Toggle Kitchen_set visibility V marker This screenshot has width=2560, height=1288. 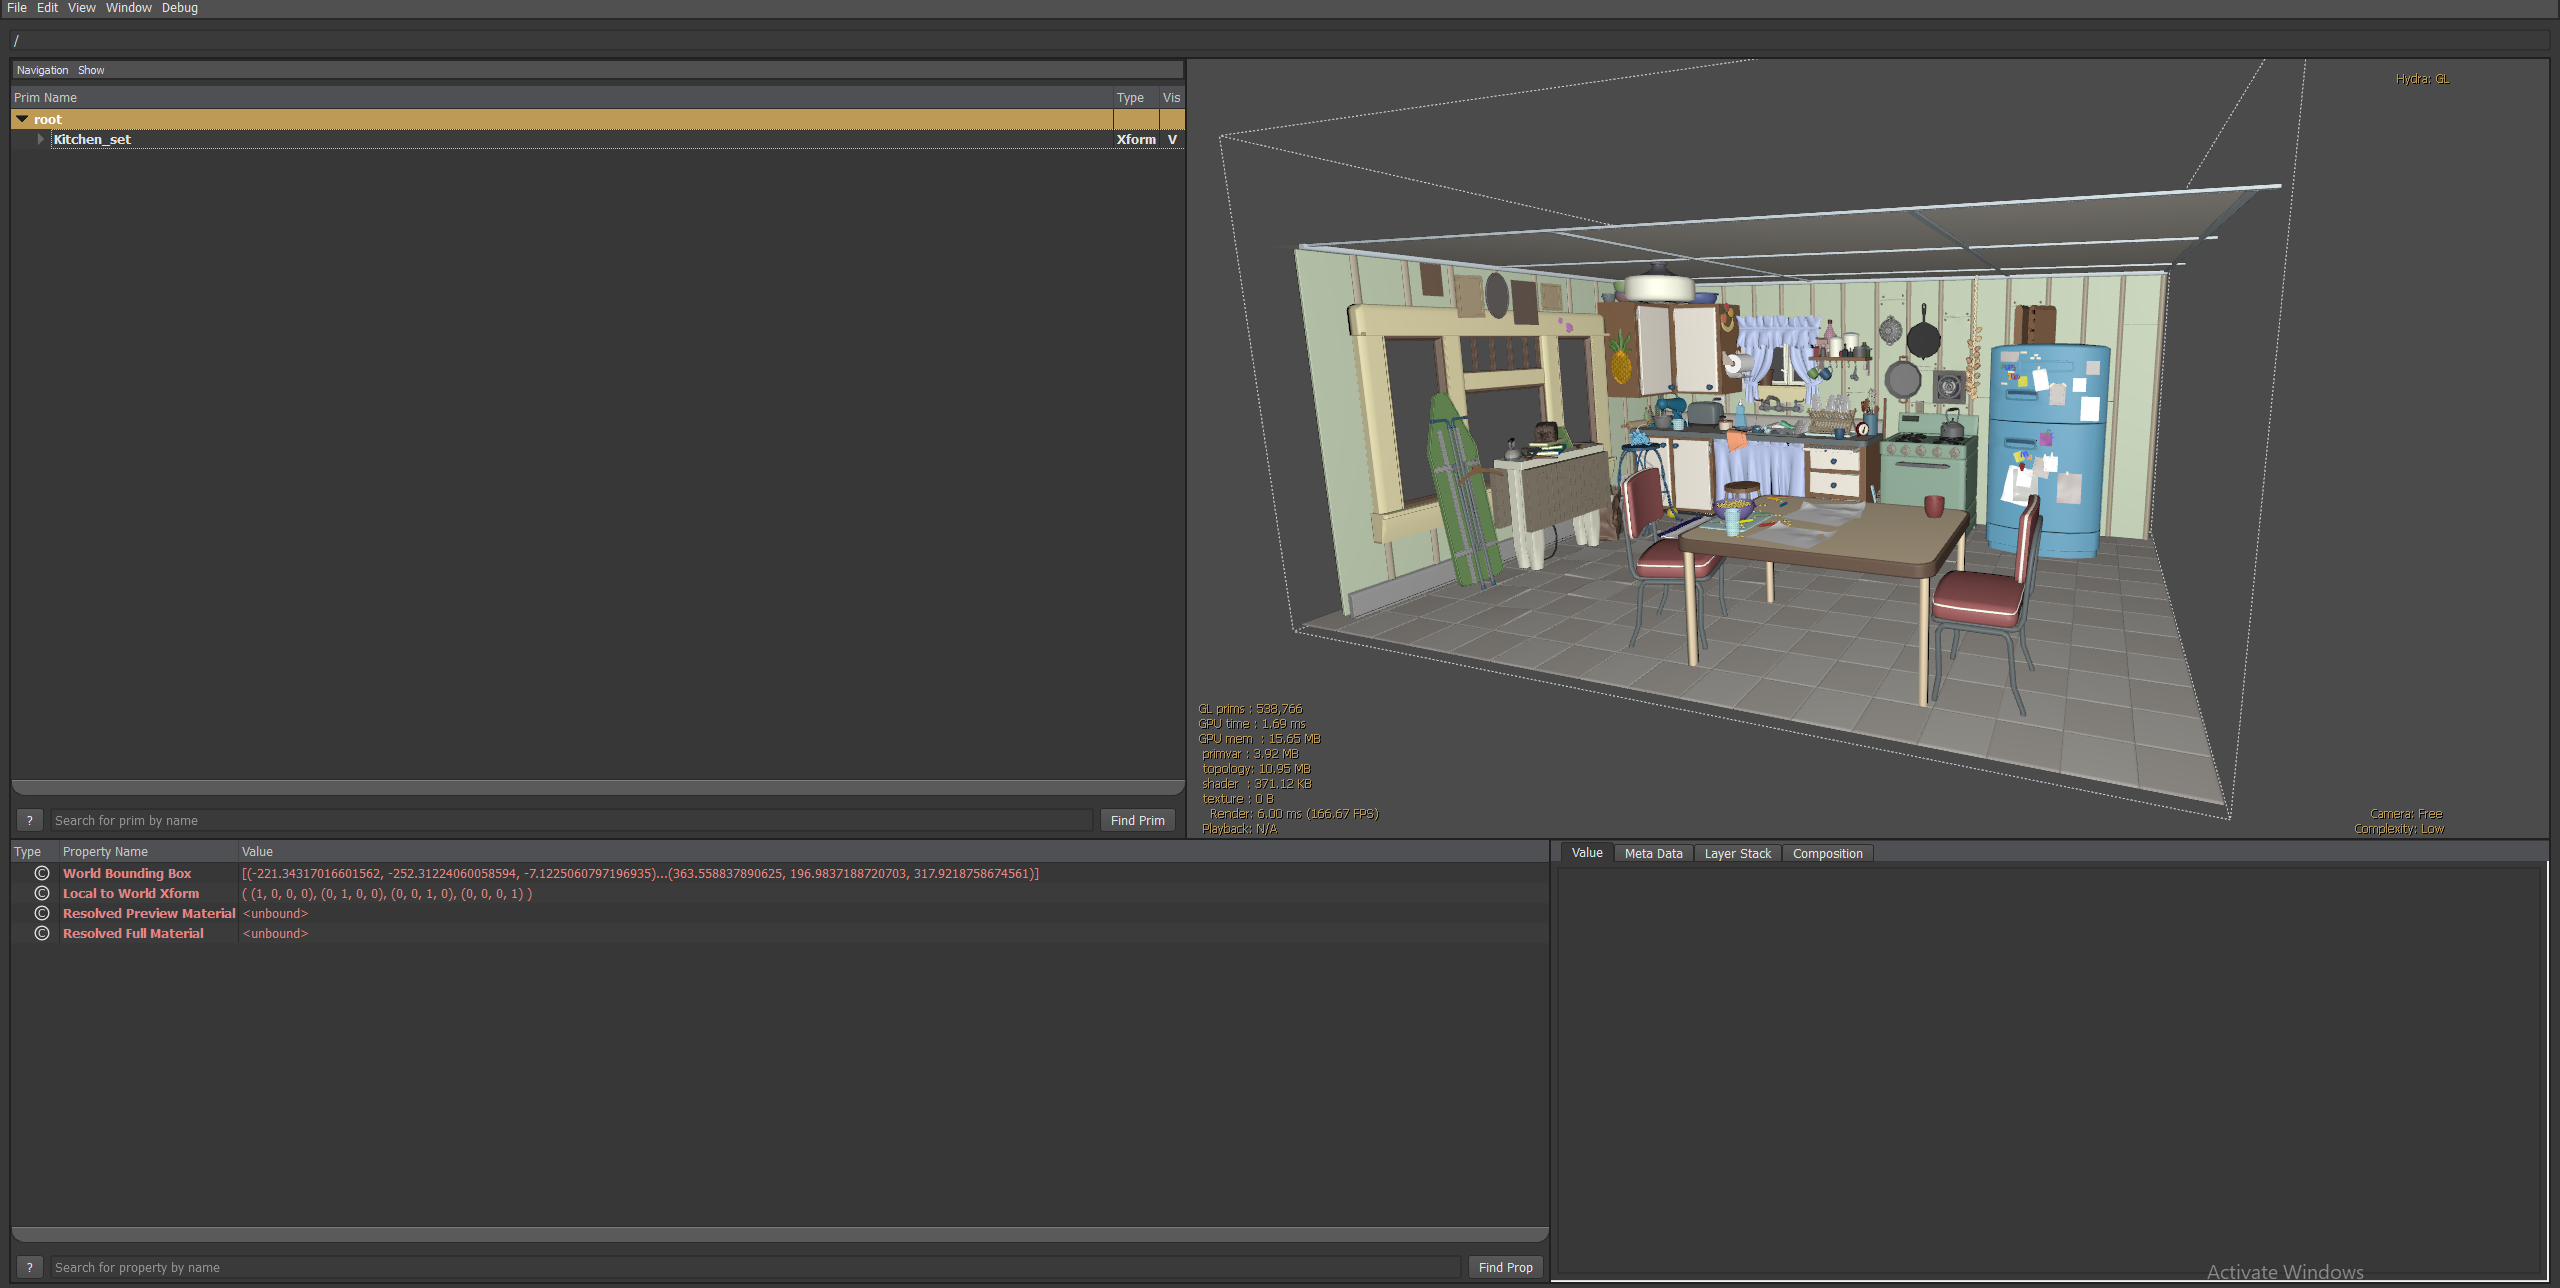tap(1172, 139)
